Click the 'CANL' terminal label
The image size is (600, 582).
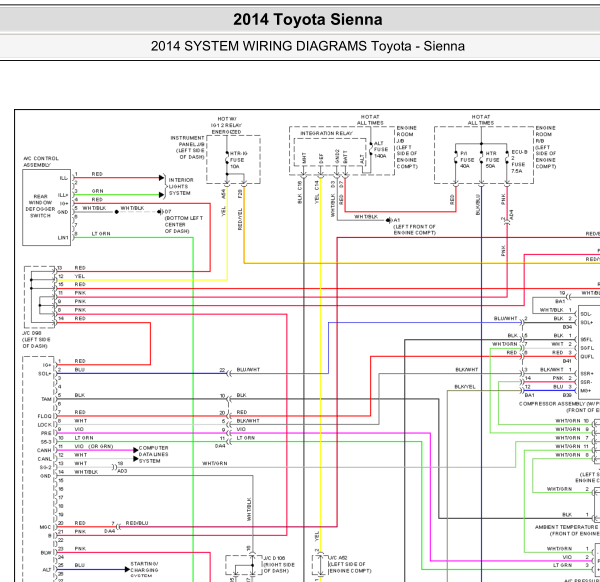[44, 459]
